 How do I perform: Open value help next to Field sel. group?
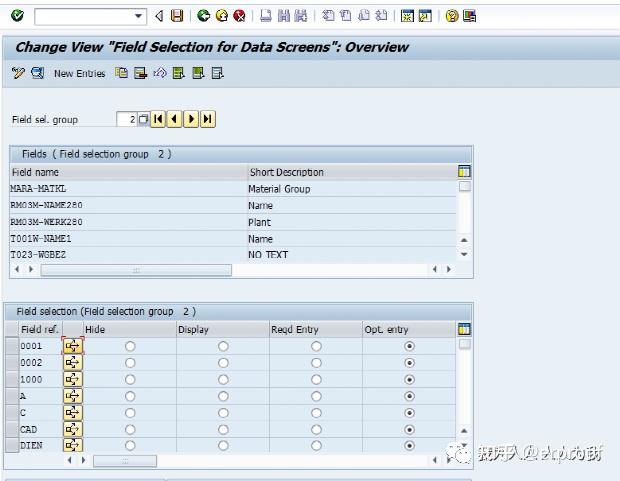[144, 119]
